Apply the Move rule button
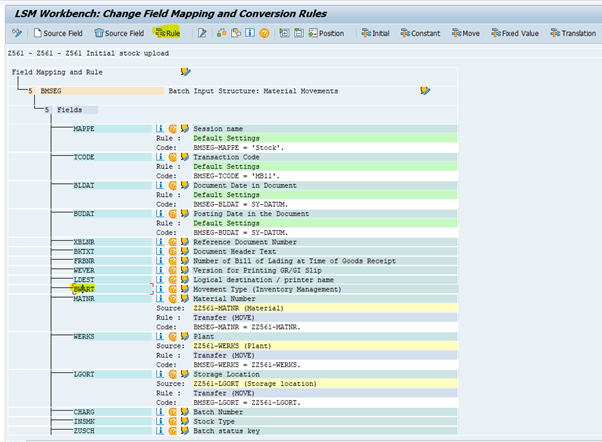Viewport: 602px width, 442px height. 466,33
